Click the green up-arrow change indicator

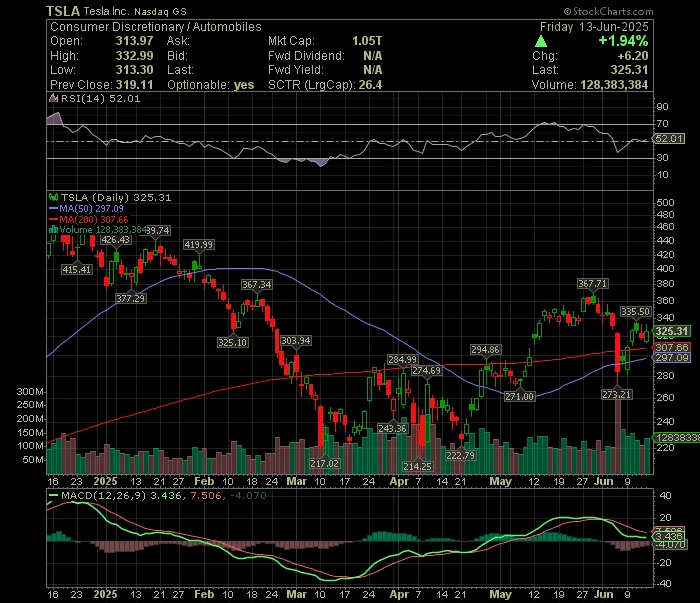coord(541,42)
